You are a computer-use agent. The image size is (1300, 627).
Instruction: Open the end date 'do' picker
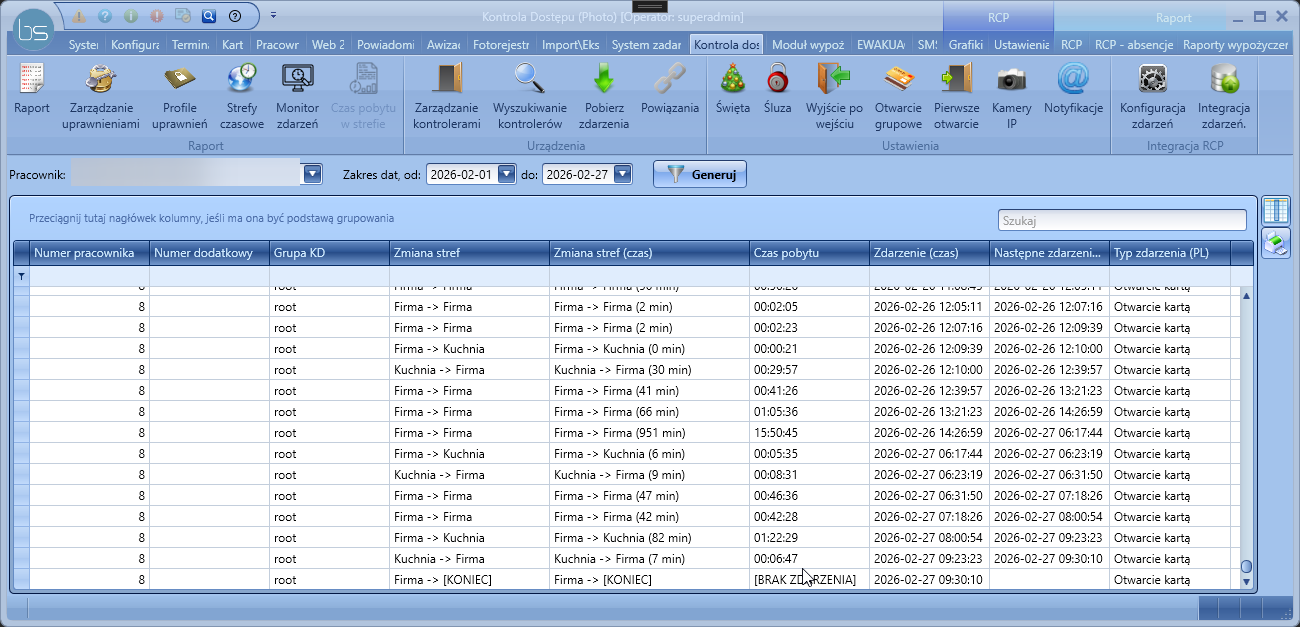(x=623, y=175)
